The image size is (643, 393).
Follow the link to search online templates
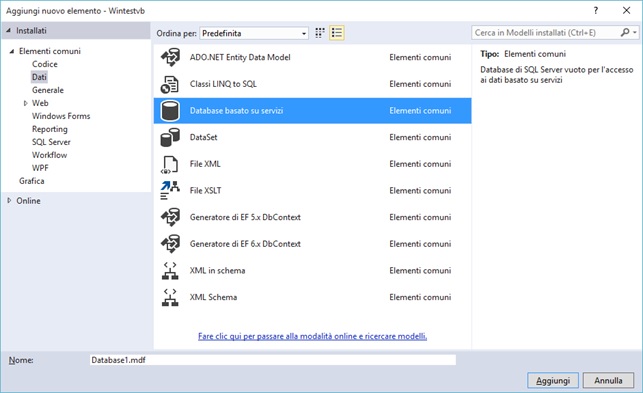point(312,336)
